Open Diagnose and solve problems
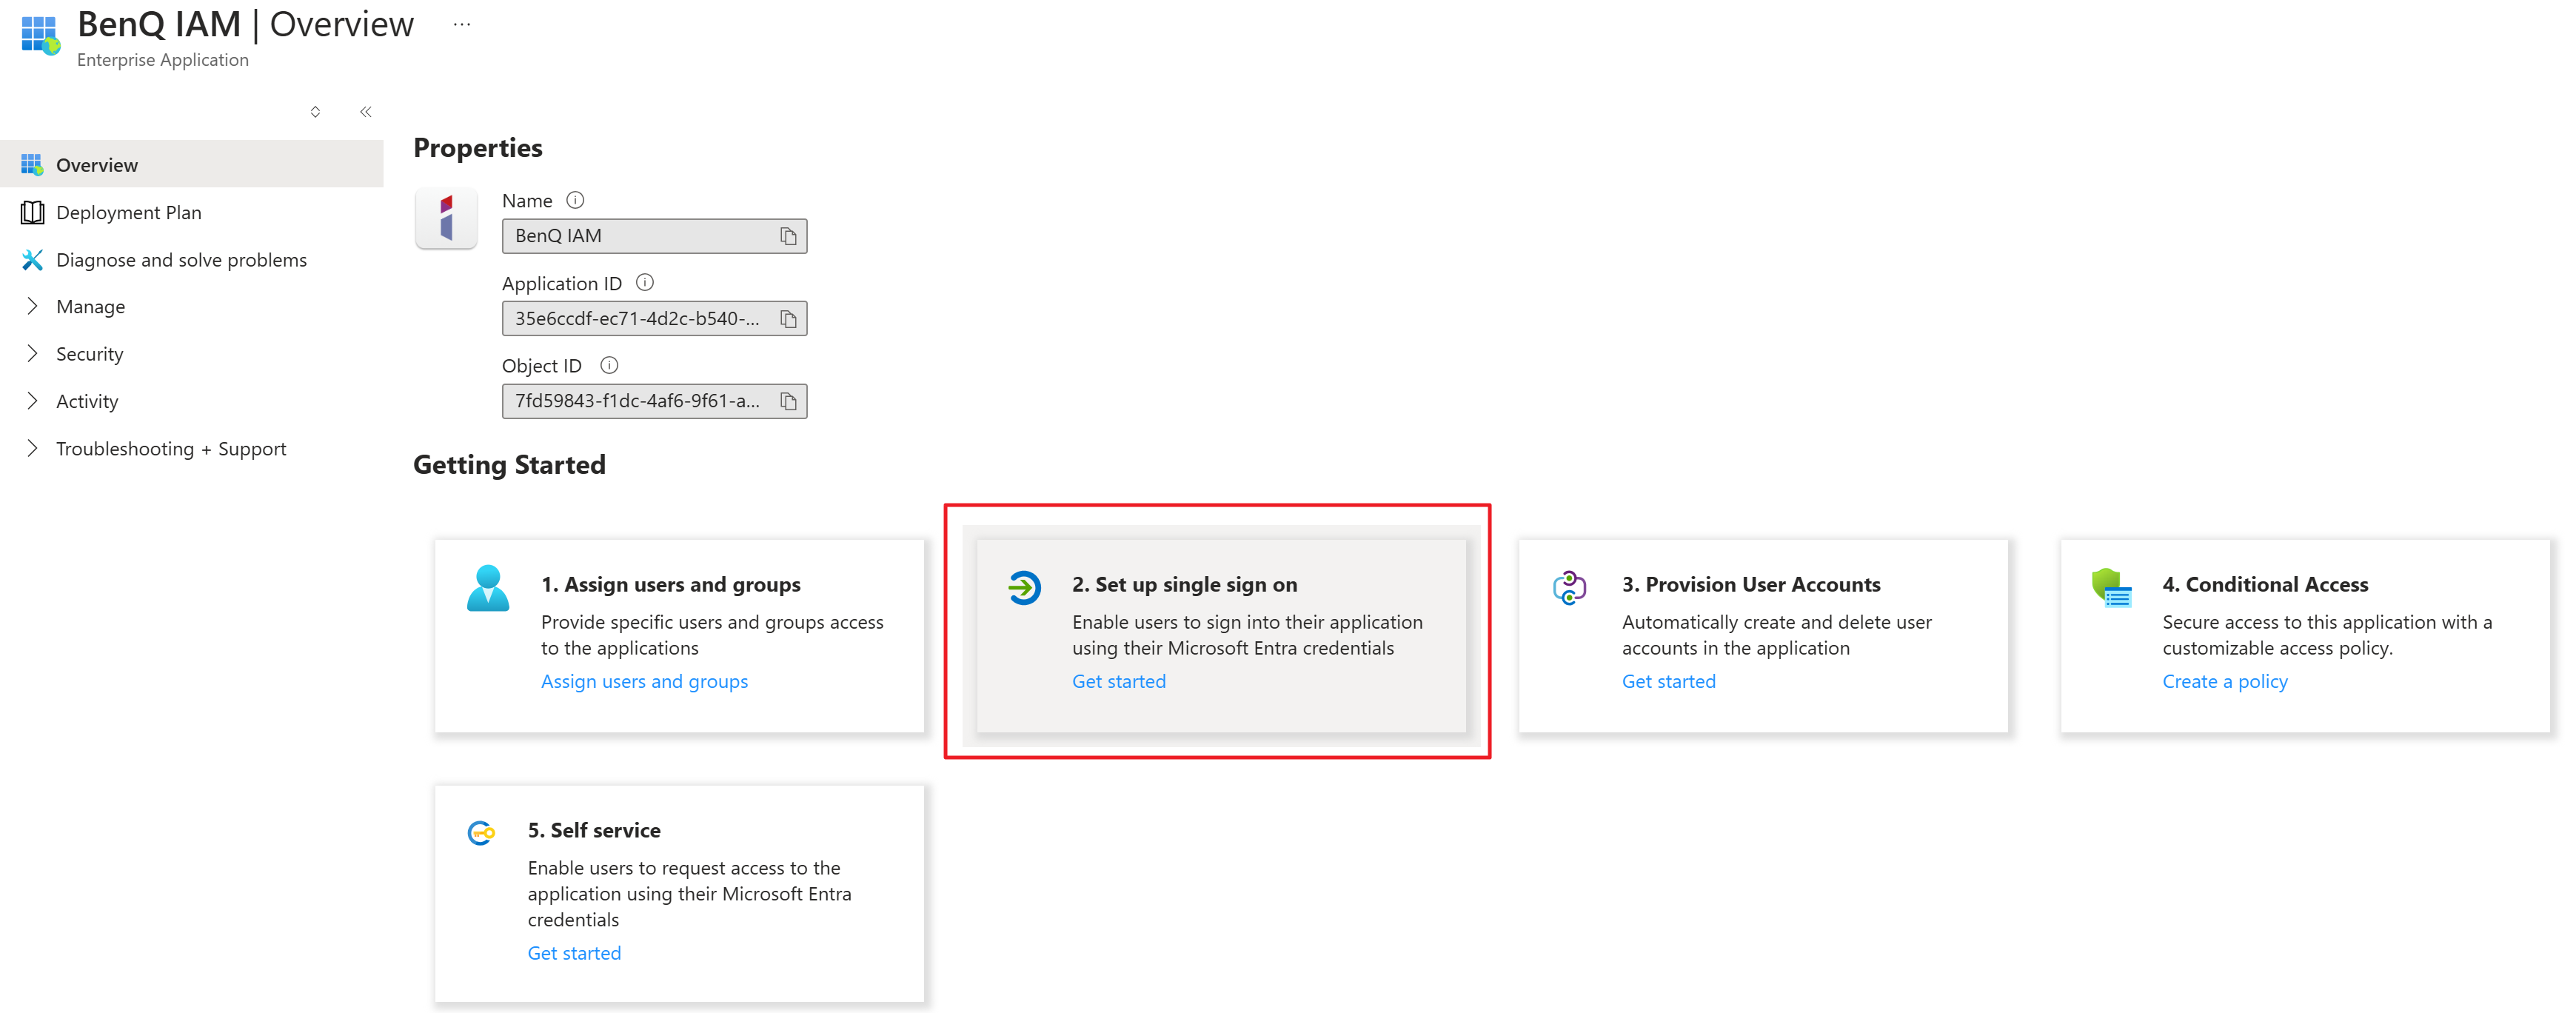The image size is (2576, 1013). point(181,260)
